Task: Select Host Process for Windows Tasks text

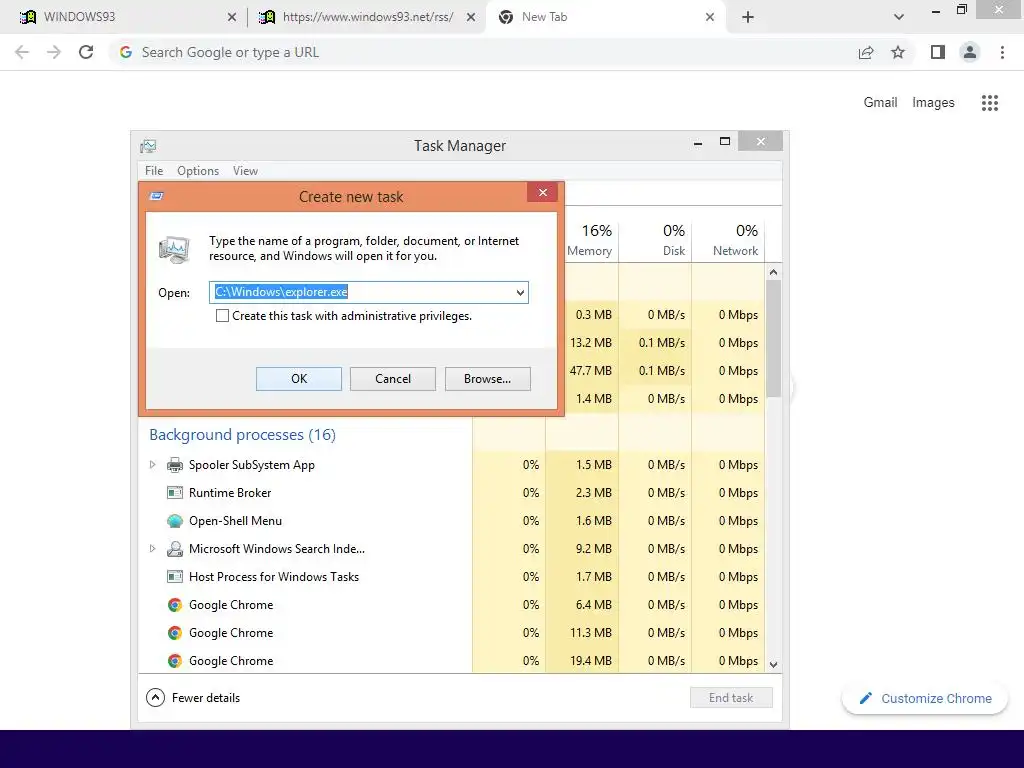Action: (274, 577)
